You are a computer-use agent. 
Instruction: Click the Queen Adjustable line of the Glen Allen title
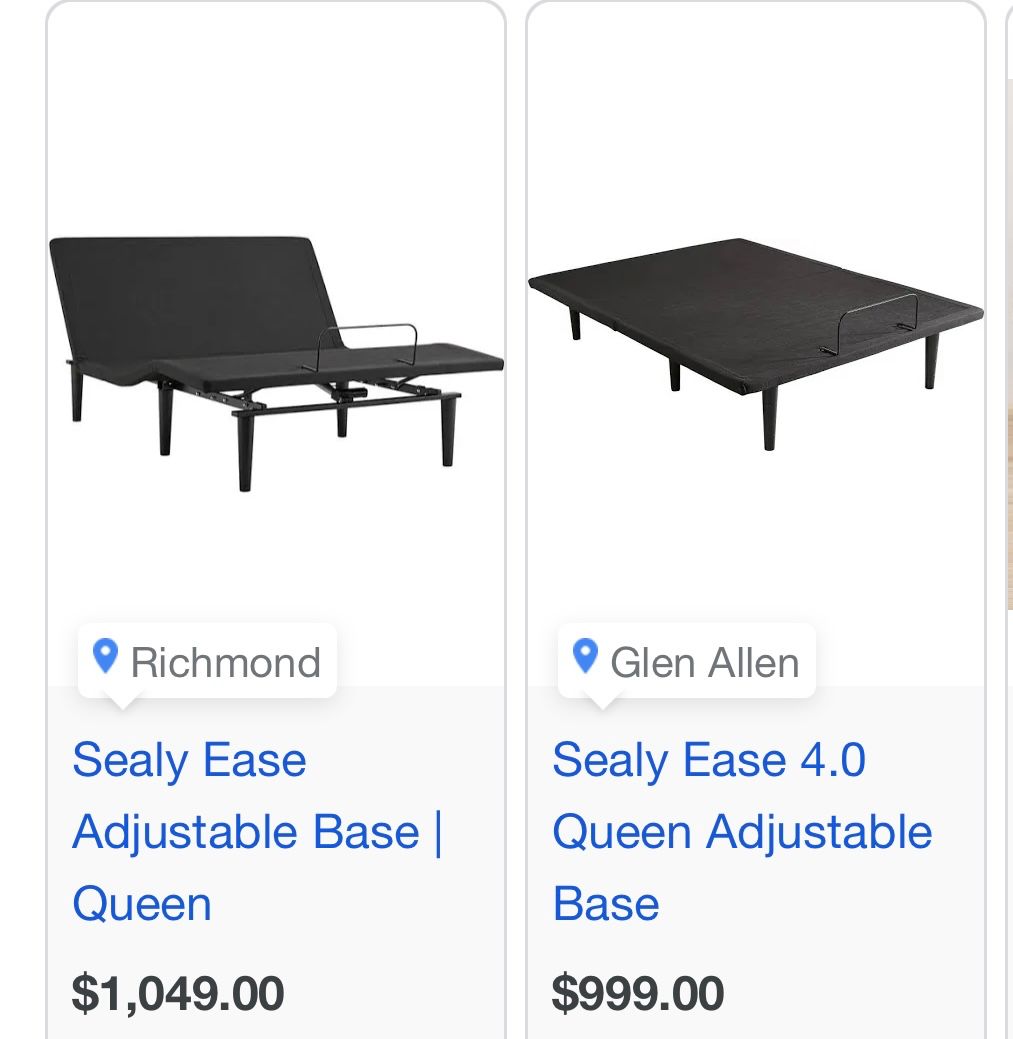point(741,832)
